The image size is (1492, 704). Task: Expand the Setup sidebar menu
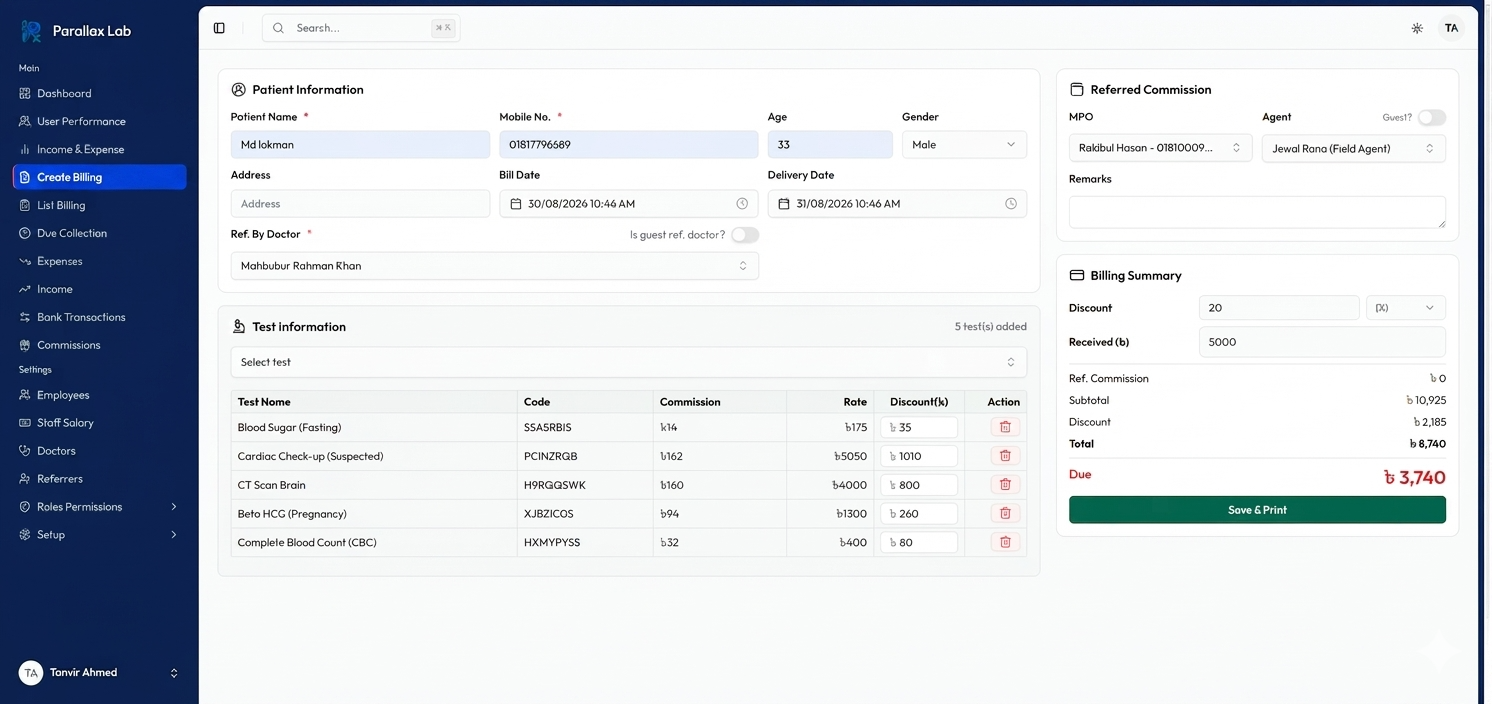point(99,535)
